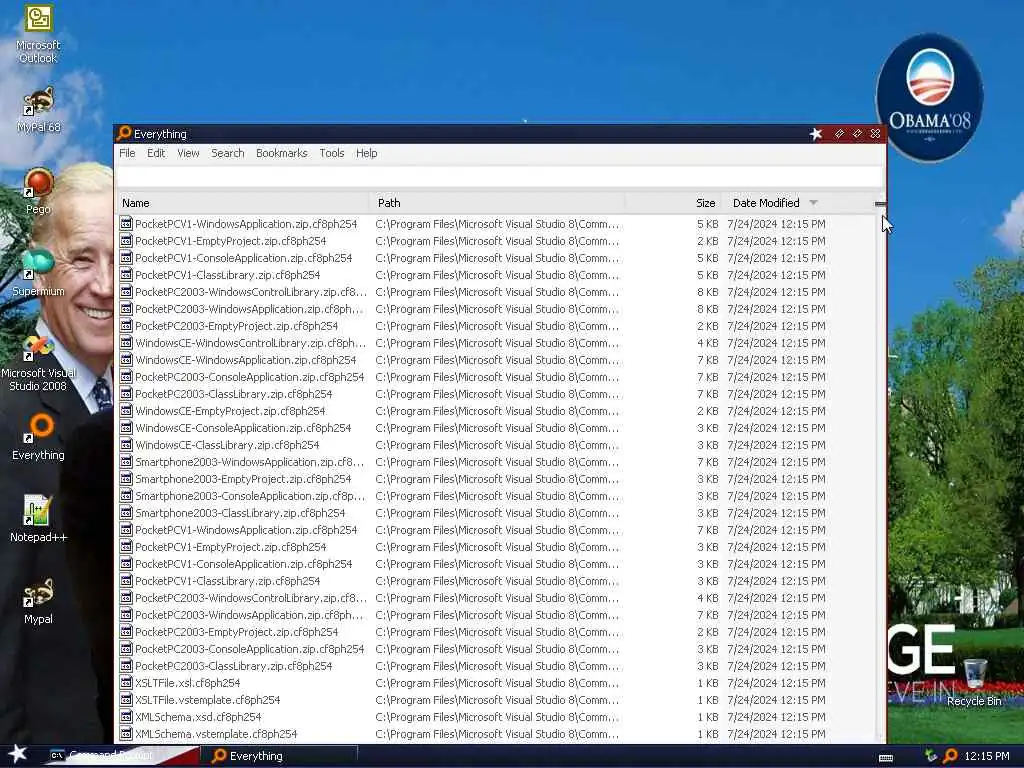This screenshot has height=768, width=1024.
Task: Select the Everything desktop shortcut icon
Action: (x=38, y=437)
